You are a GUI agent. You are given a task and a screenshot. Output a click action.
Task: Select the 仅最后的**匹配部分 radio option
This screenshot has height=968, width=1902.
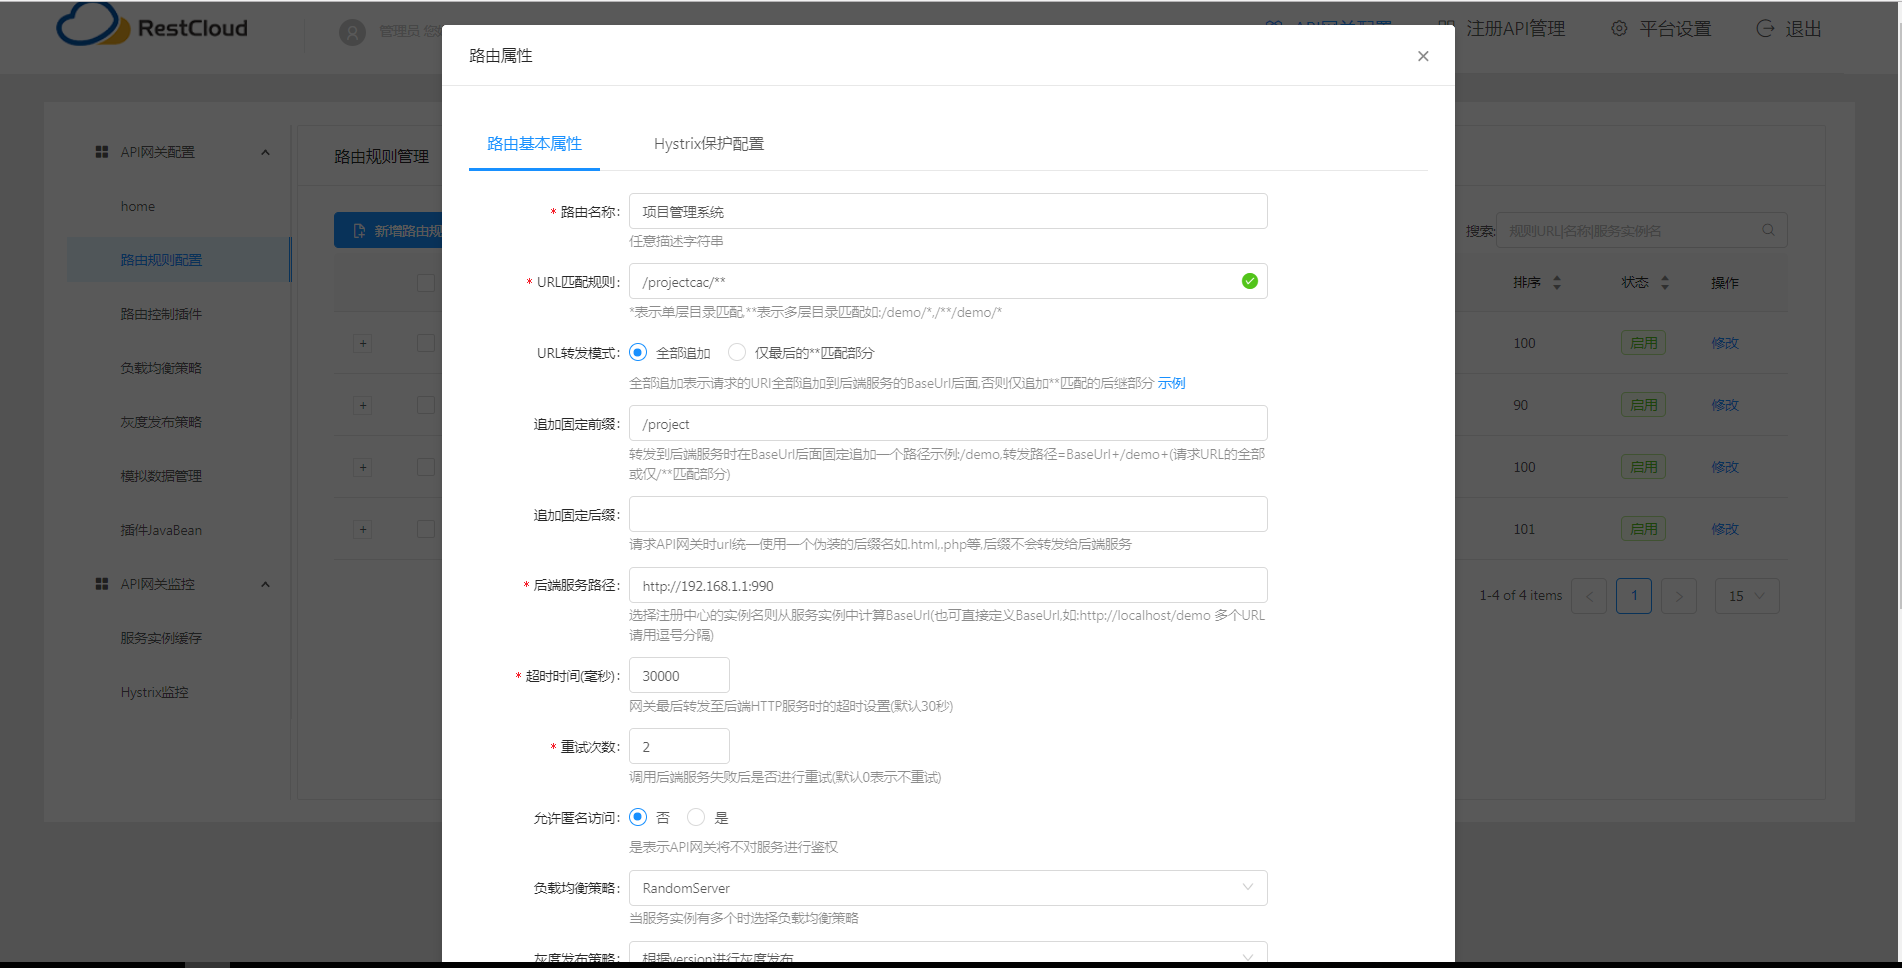[x=737, y=352]
